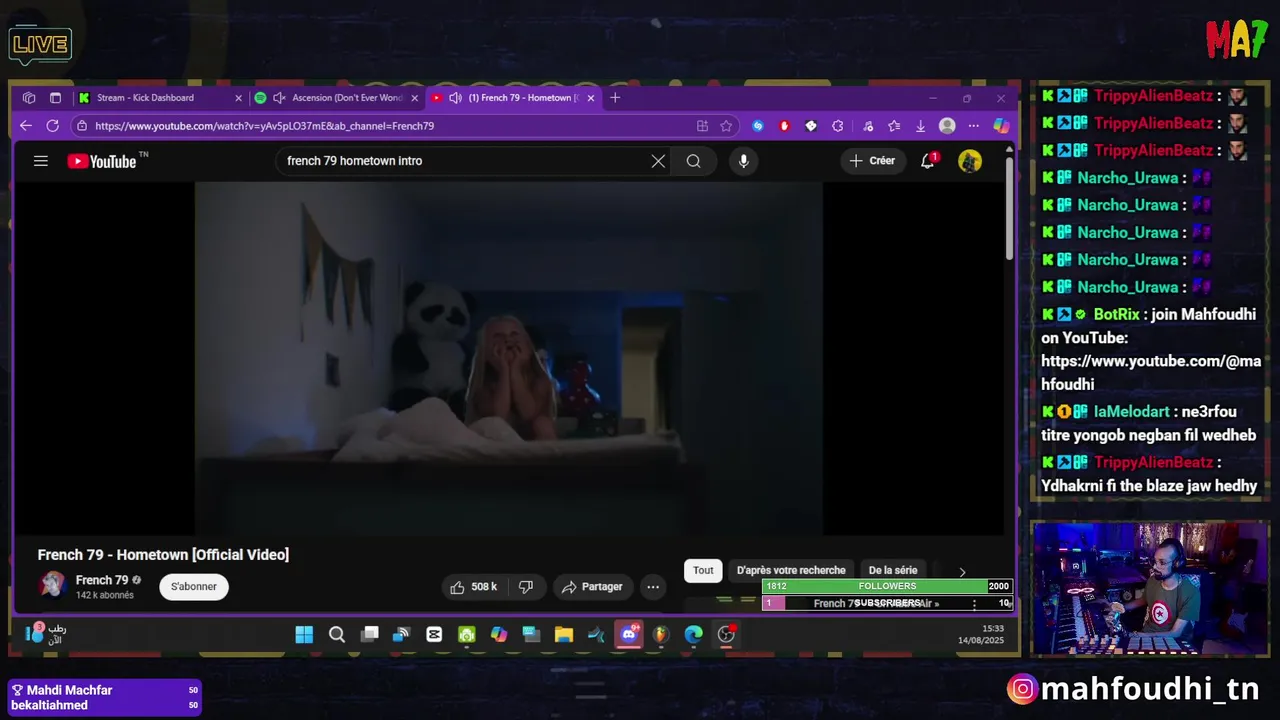Open the French 79 channel avatar

point(52,585)
